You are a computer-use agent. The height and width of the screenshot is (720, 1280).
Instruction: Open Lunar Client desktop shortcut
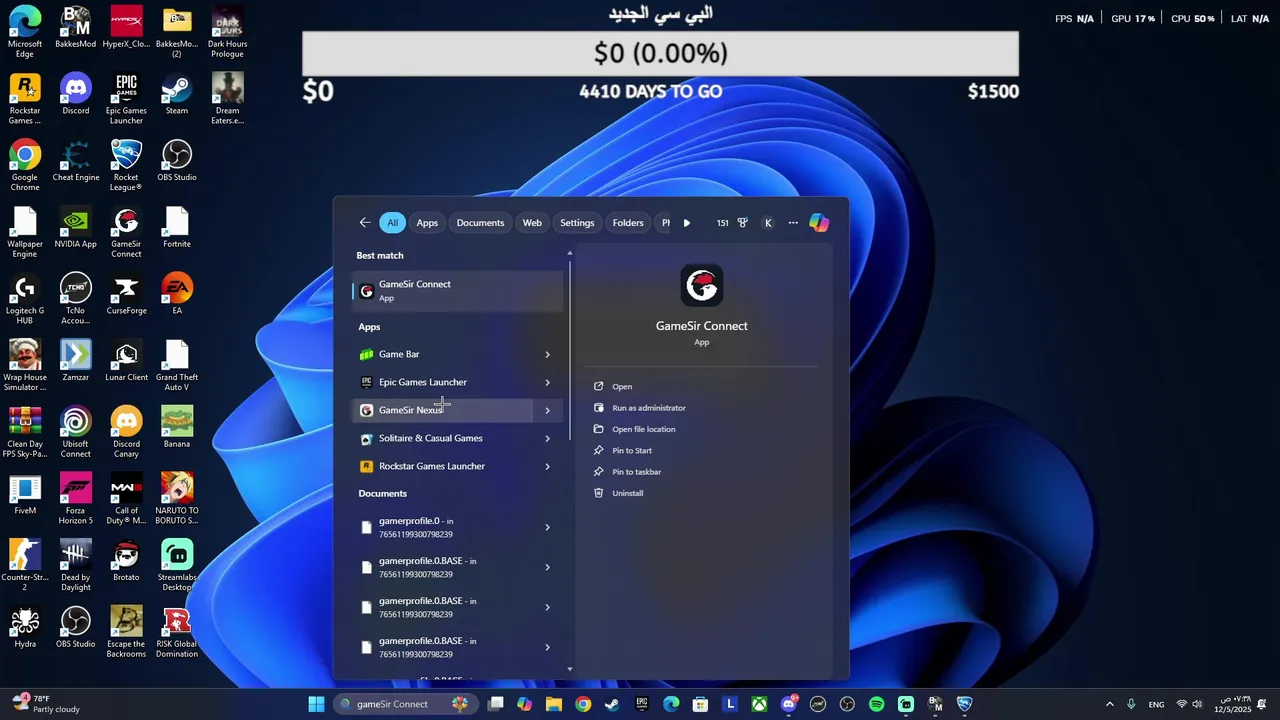pyautogui.click(x=126, y=361)
